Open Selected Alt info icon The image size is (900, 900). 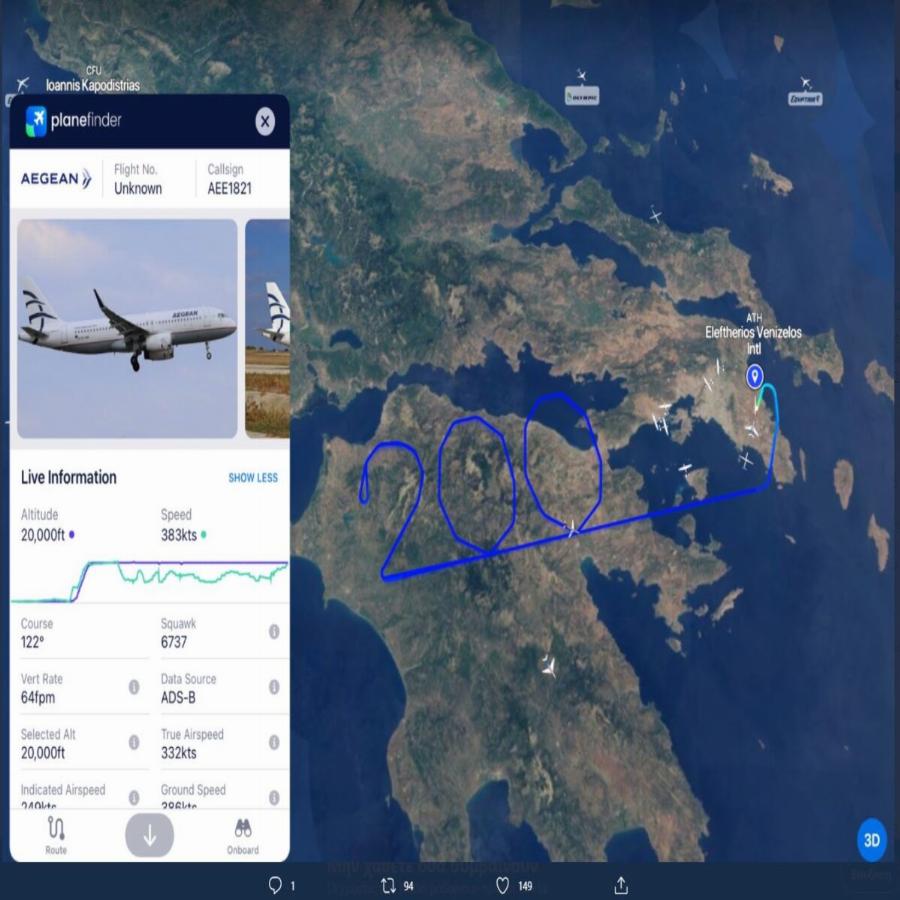[x=134, y=742]
